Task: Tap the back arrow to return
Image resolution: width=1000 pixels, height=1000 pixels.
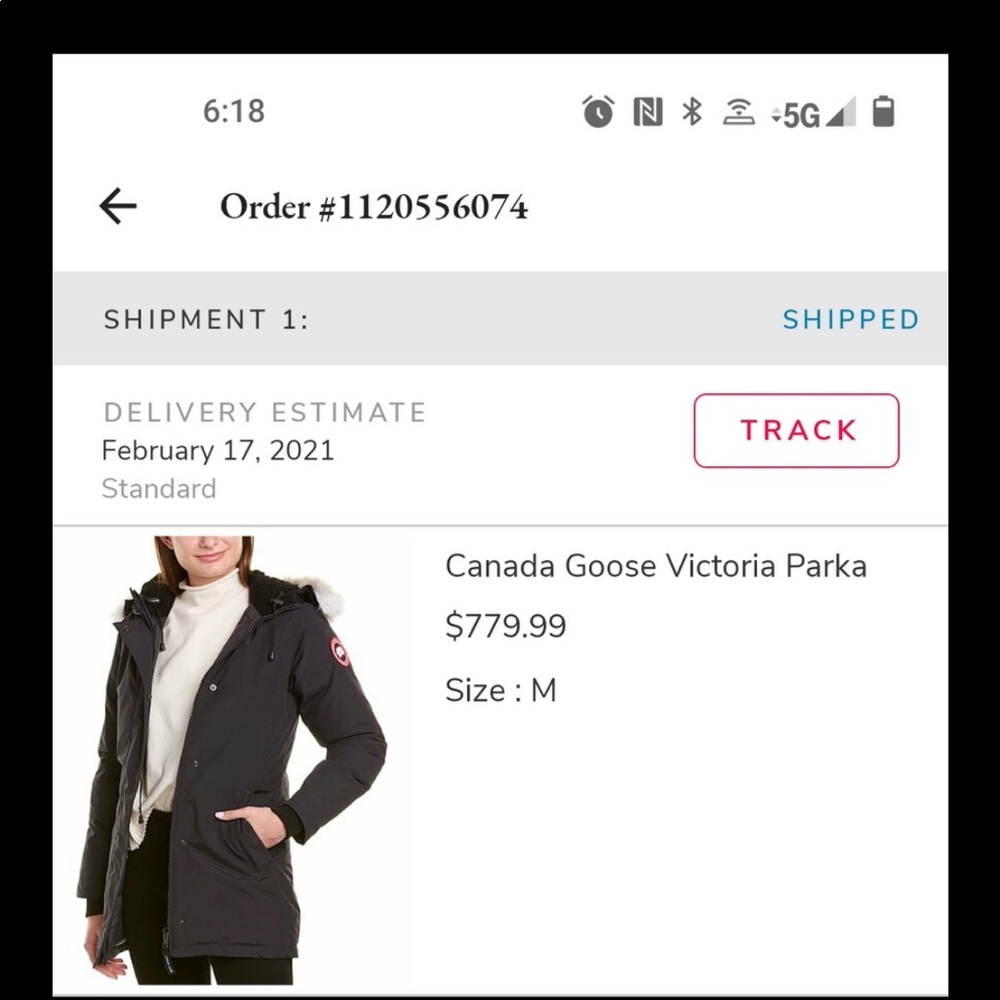Action: (x=118, y=206)
